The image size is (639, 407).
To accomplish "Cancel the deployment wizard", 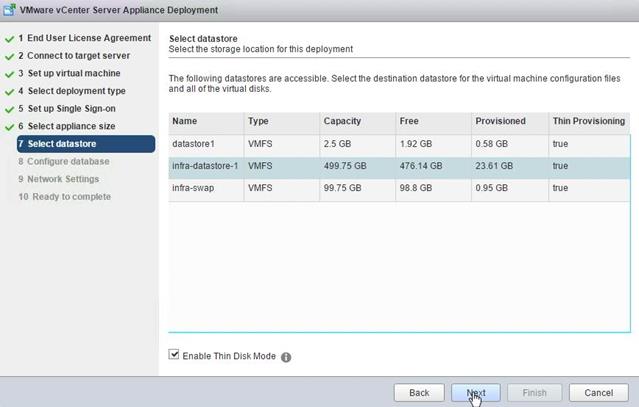I will tap(599, 393).
